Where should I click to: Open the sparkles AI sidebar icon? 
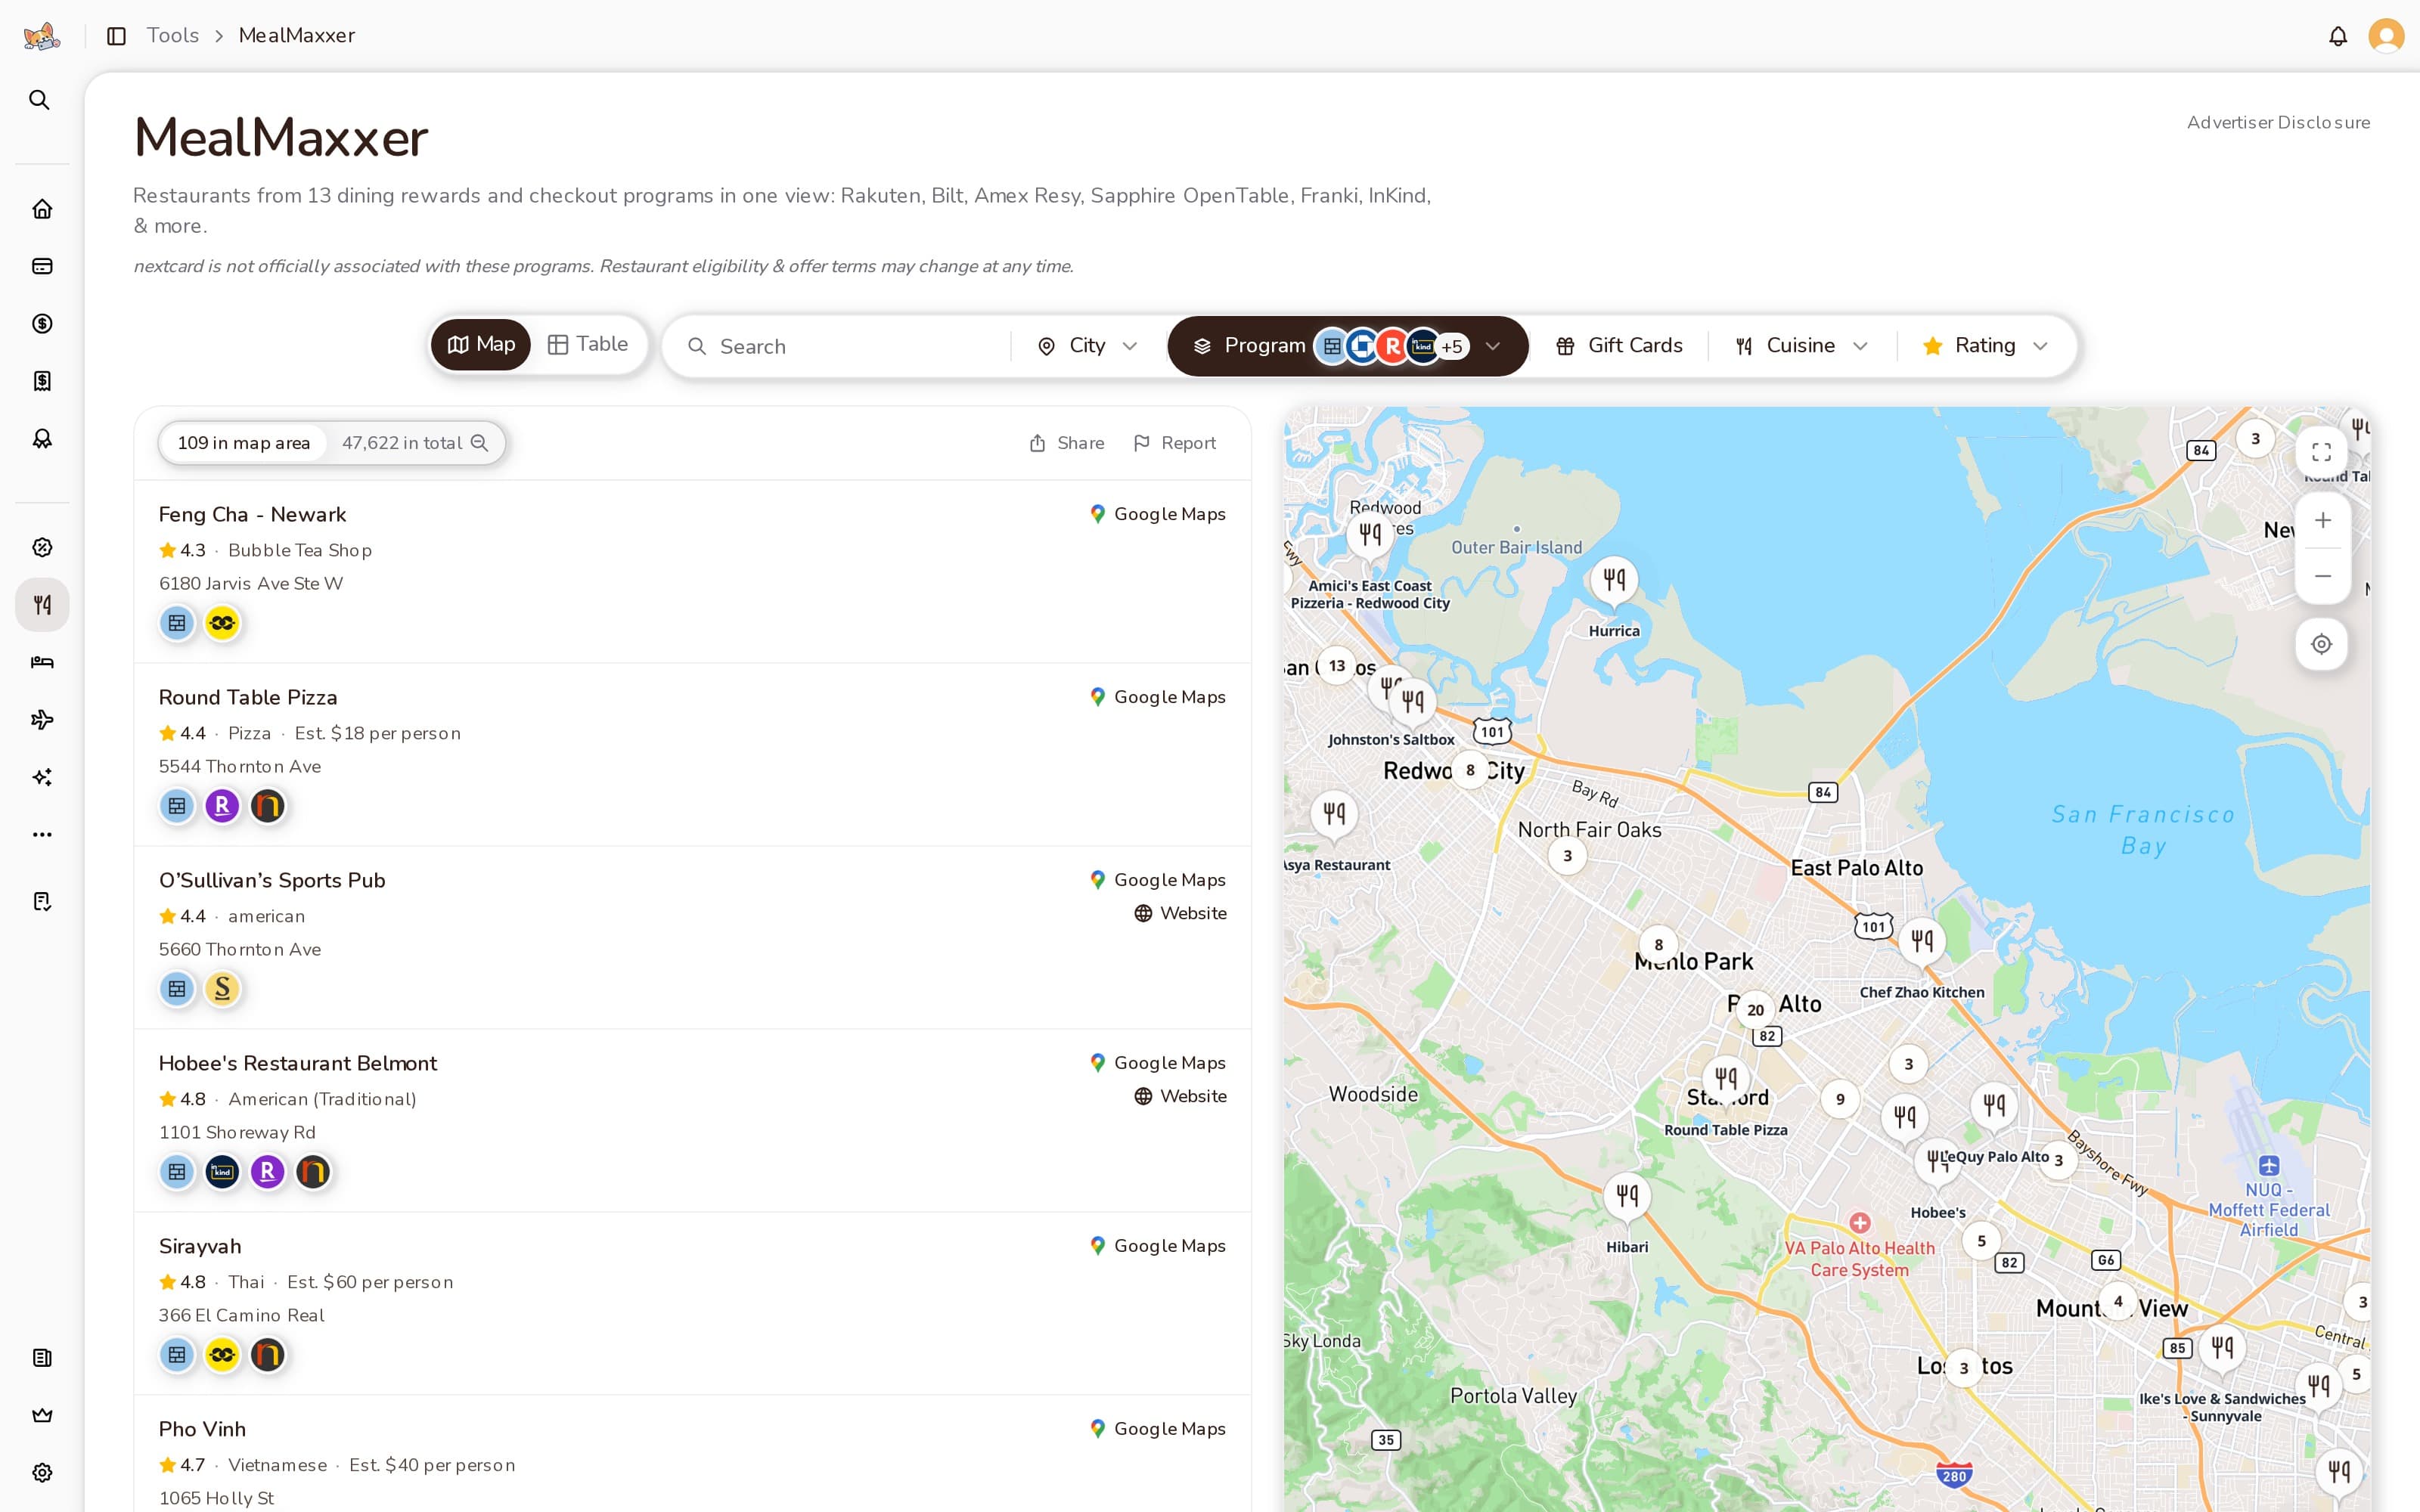click(x=42, y=777)
